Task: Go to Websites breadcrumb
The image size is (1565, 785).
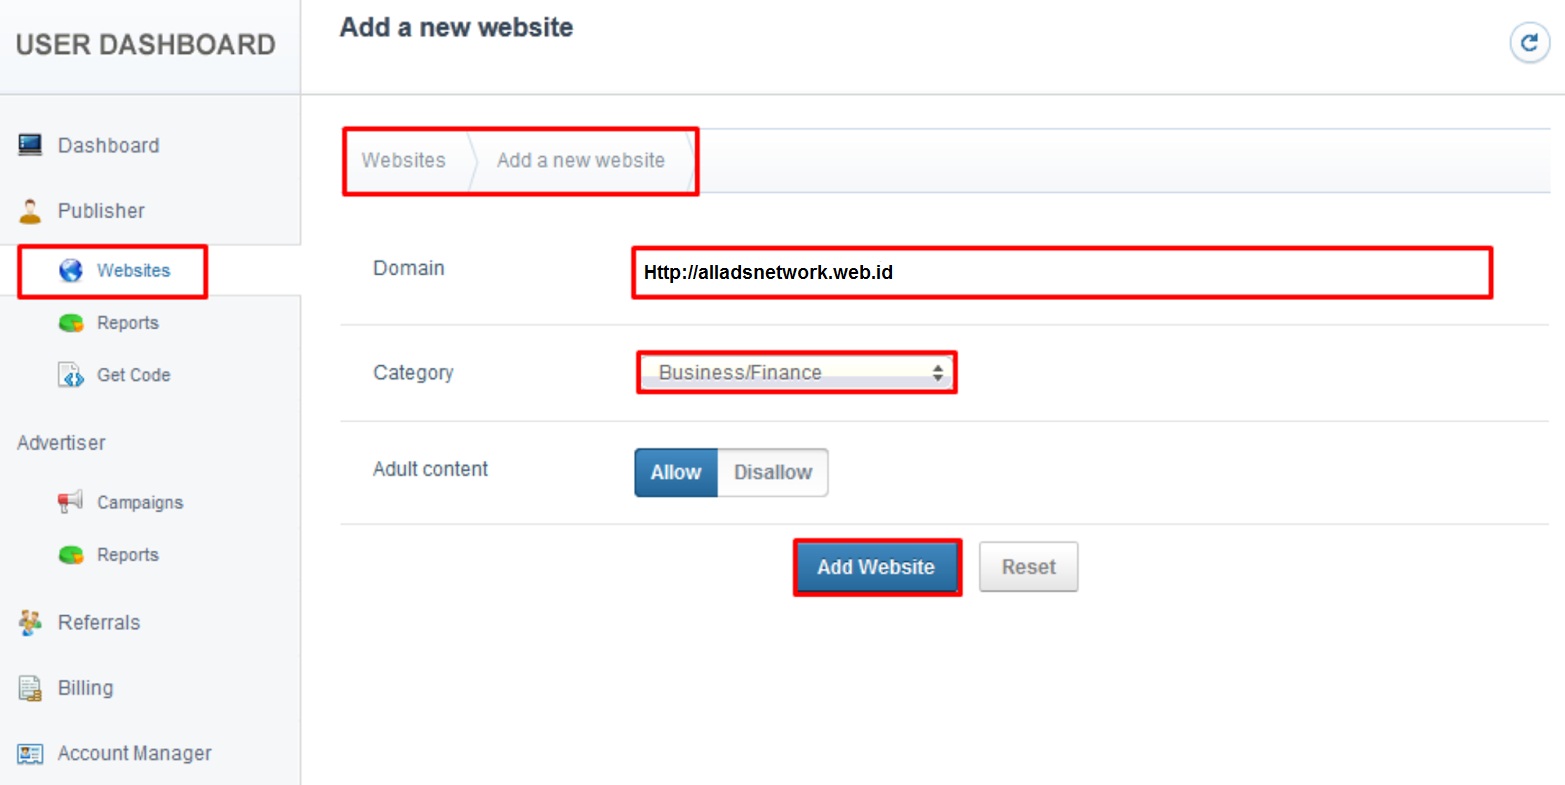Action: point(403,160)
